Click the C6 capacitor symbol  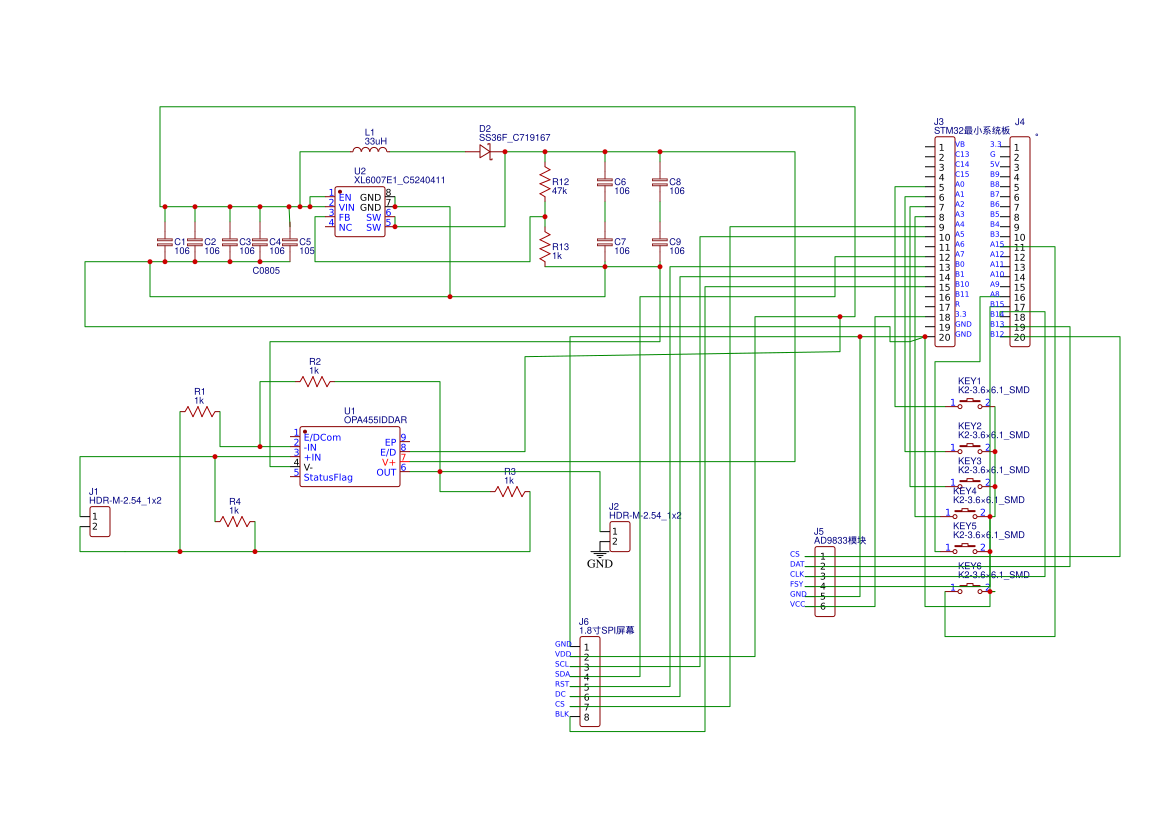click(604, 183)
